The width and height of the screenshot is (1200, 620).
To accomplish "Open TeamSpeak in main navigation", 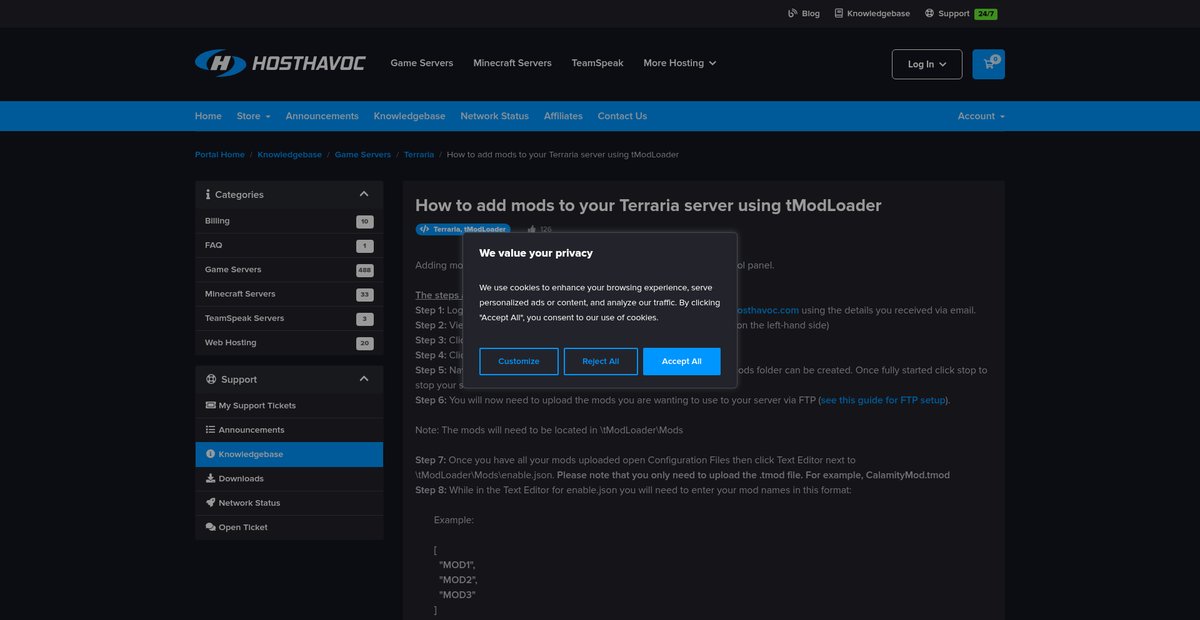I will [x=597, y=63].
